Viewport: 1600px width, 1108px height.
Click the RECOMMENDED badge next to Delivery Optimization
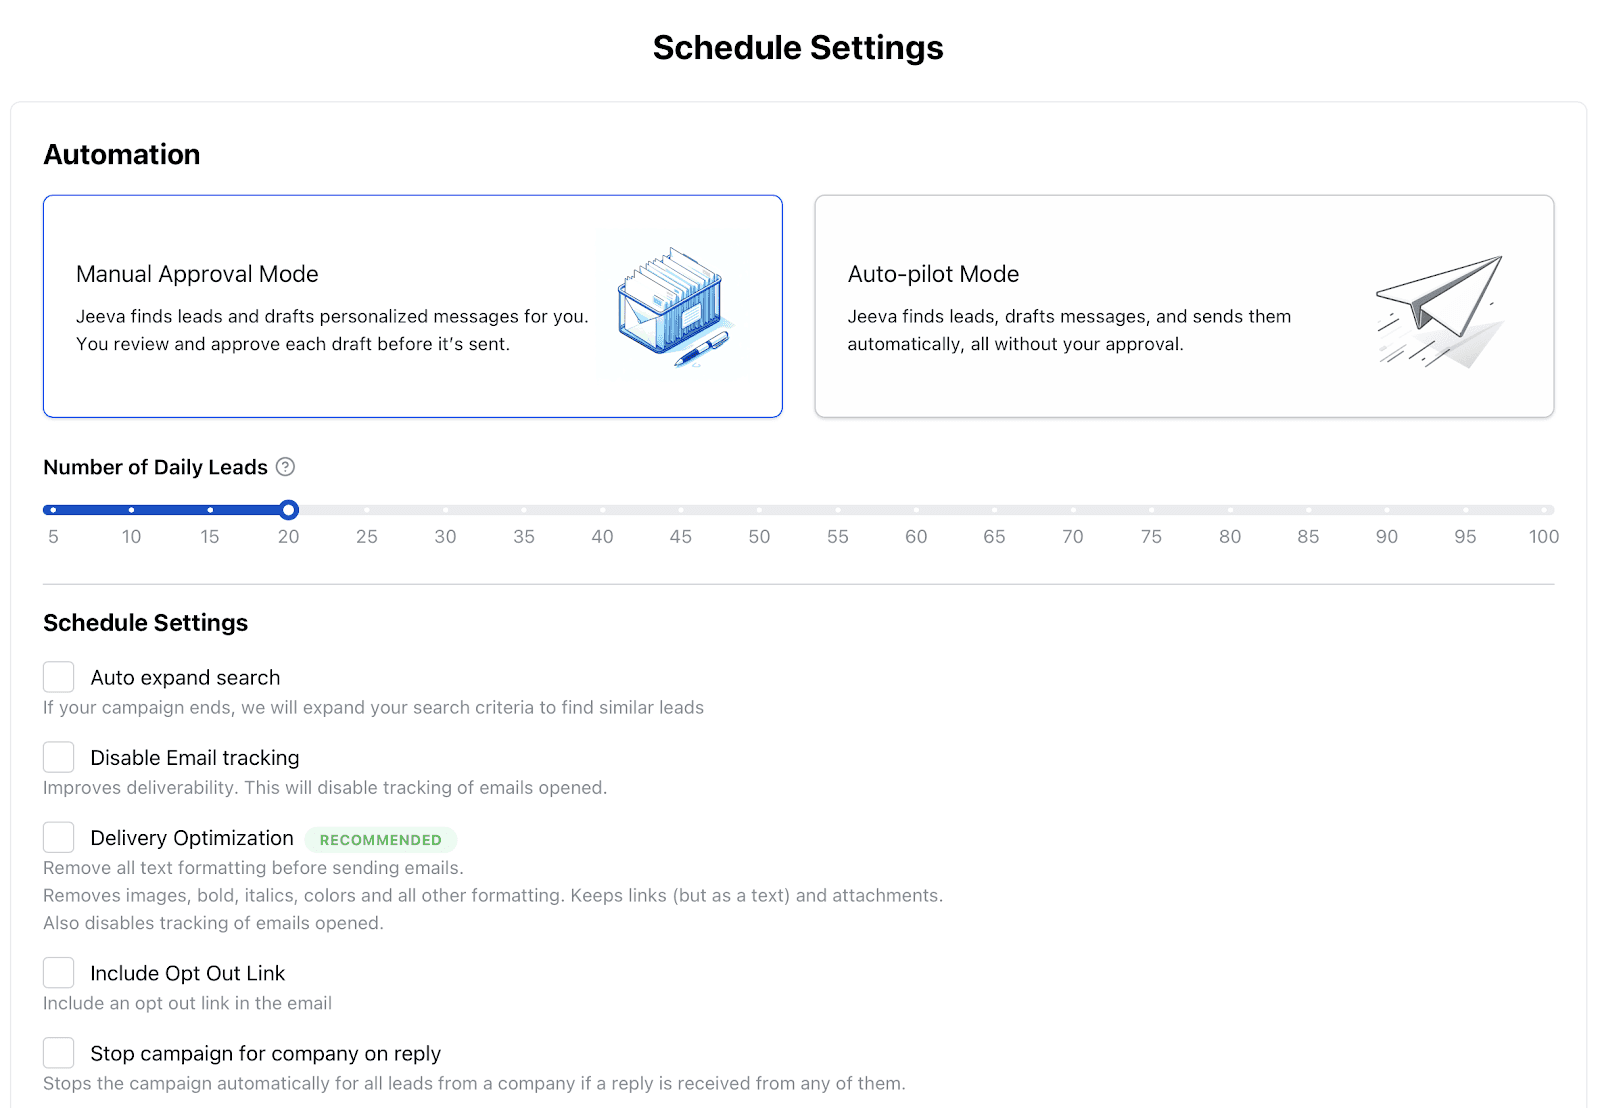pos(381,840)
